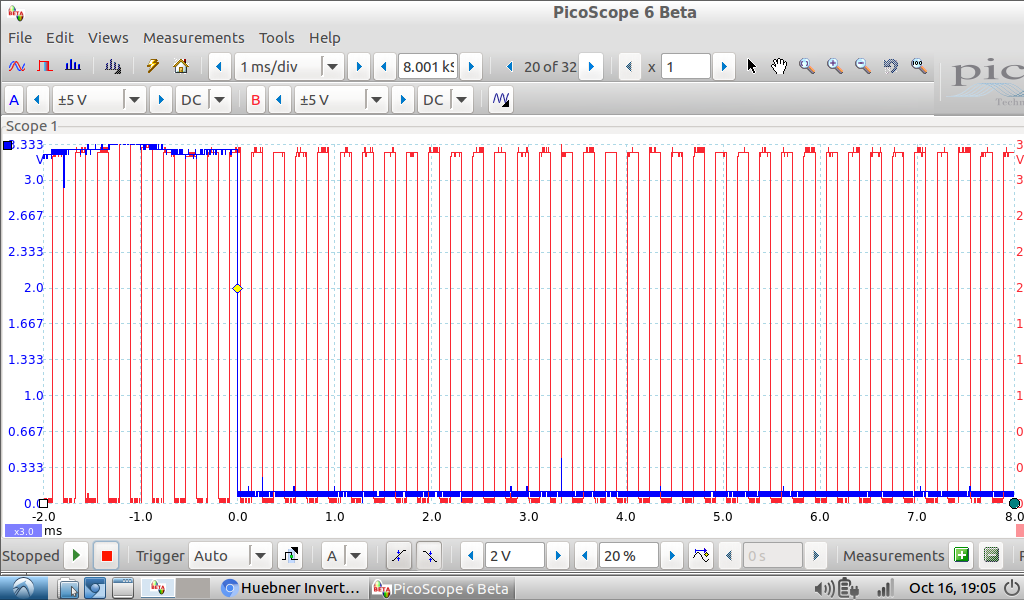Select persistence mode icon

[x=45, y=67]
